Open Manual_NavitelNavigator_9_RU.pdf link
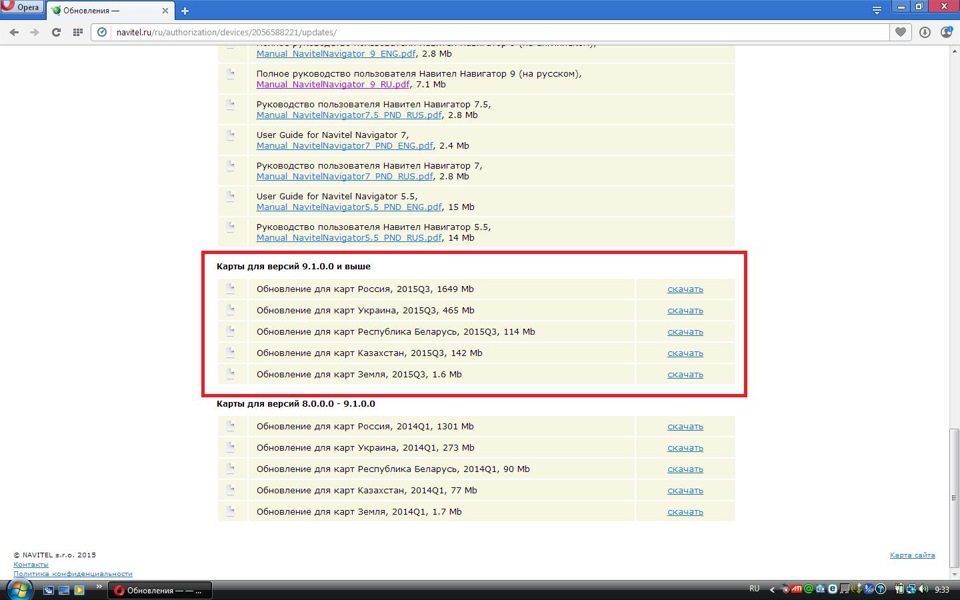 (333, 84)
